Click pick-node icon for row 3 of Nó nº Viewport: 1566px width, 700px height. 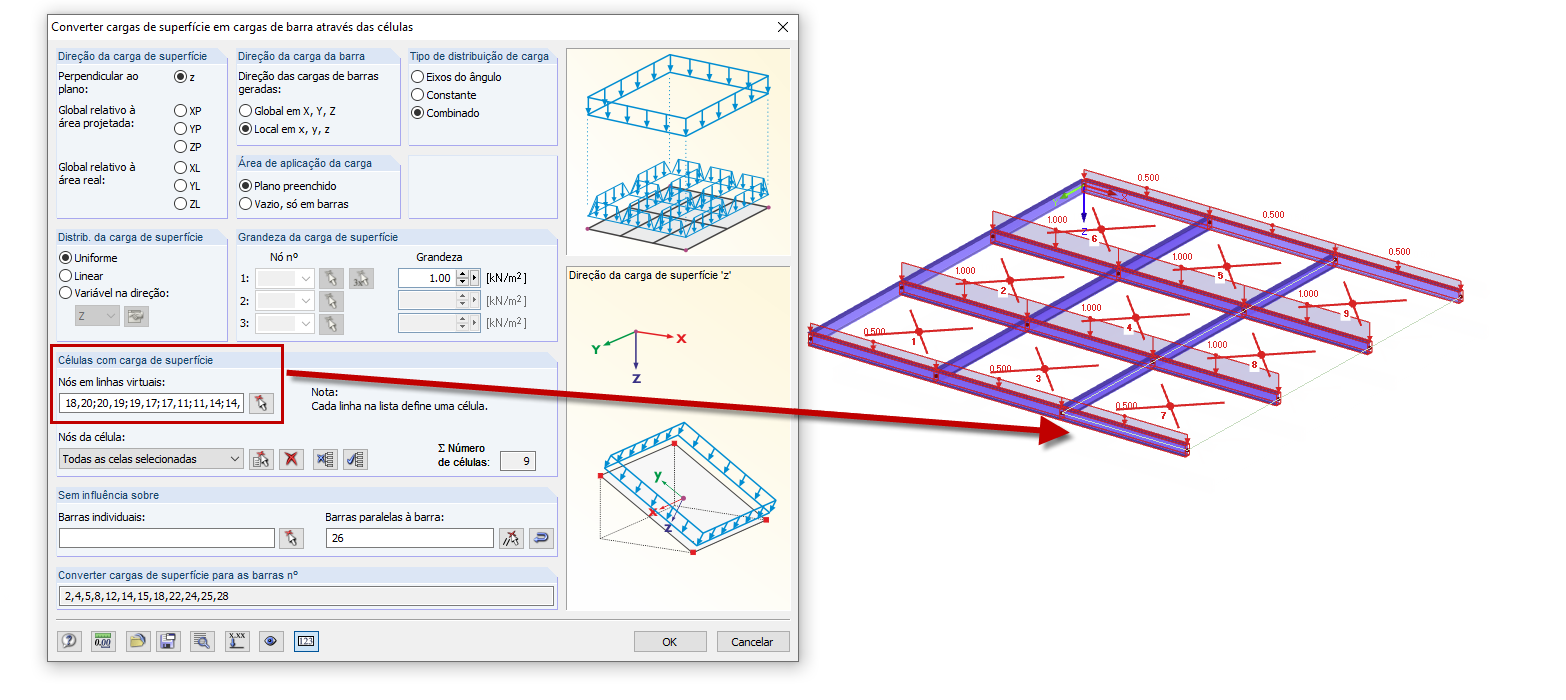click(331, 323)
